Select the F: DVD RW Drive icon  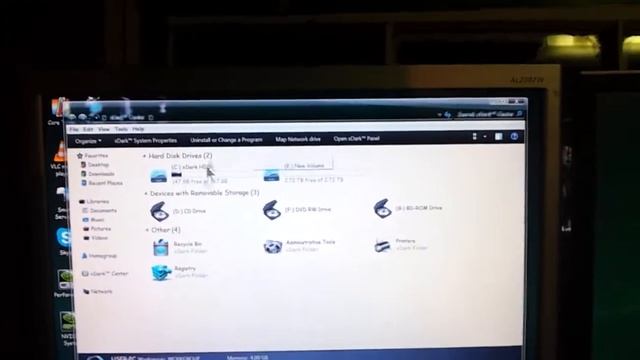(271, 210)
